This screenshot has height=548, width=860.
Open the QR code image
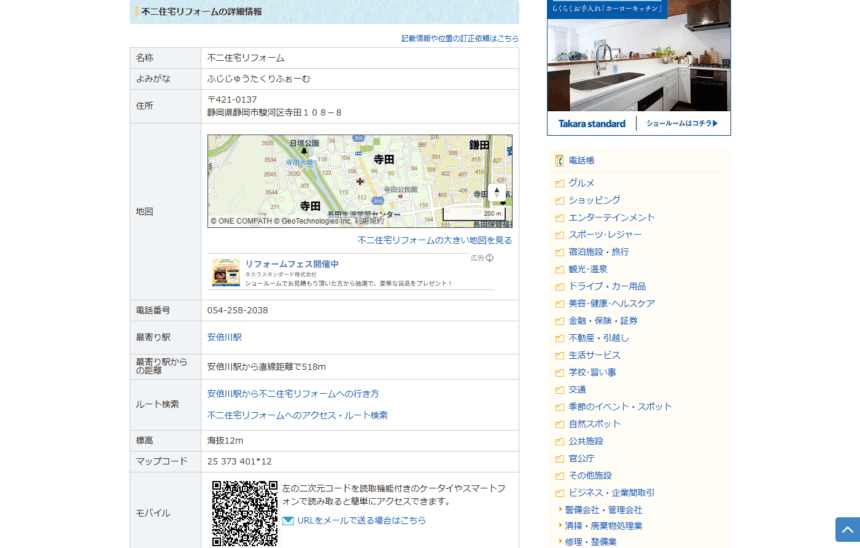pyautogui.click(x=244, y=513)
